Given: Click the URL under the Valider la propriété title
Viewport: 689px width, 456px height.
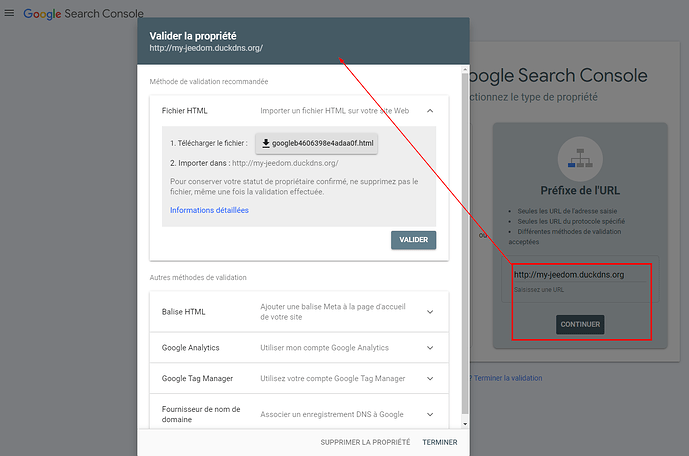Looking at the screenshot, I should 206,48.
